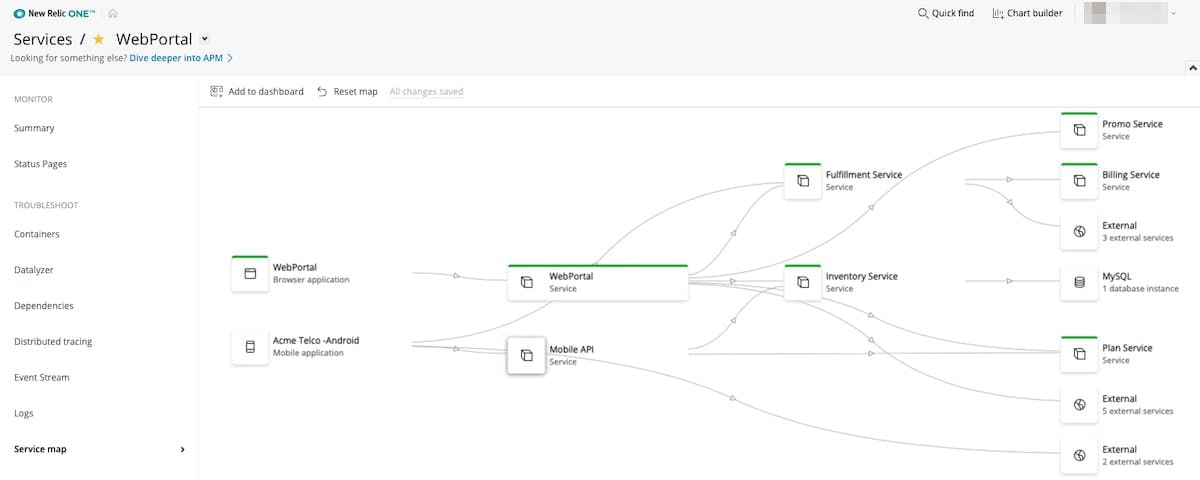Select the Inventory Service node icon

[x=803, y=282]
